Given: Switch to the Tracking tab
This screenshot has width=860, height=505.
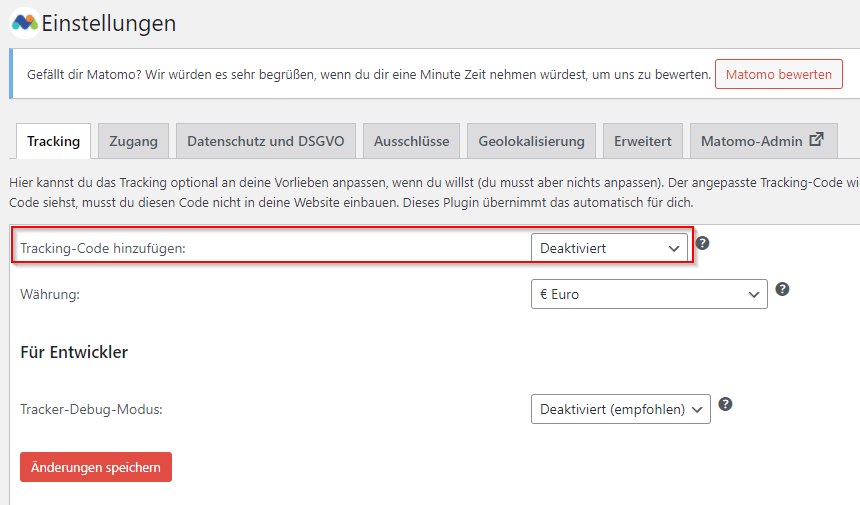Looking at the screenshot, I should tap(54, 141).
